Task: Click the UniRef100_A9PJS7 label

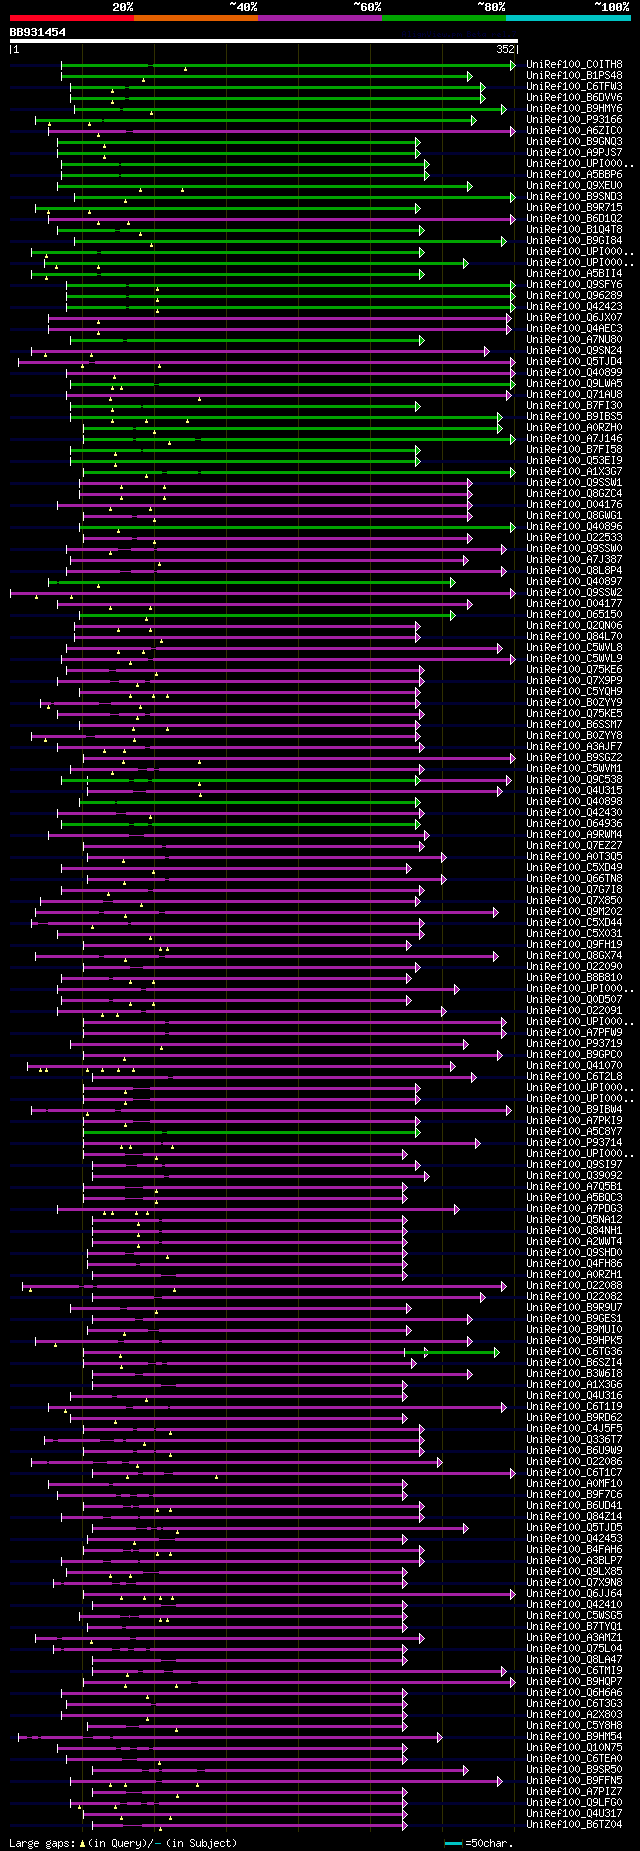Action: point(574,152)
